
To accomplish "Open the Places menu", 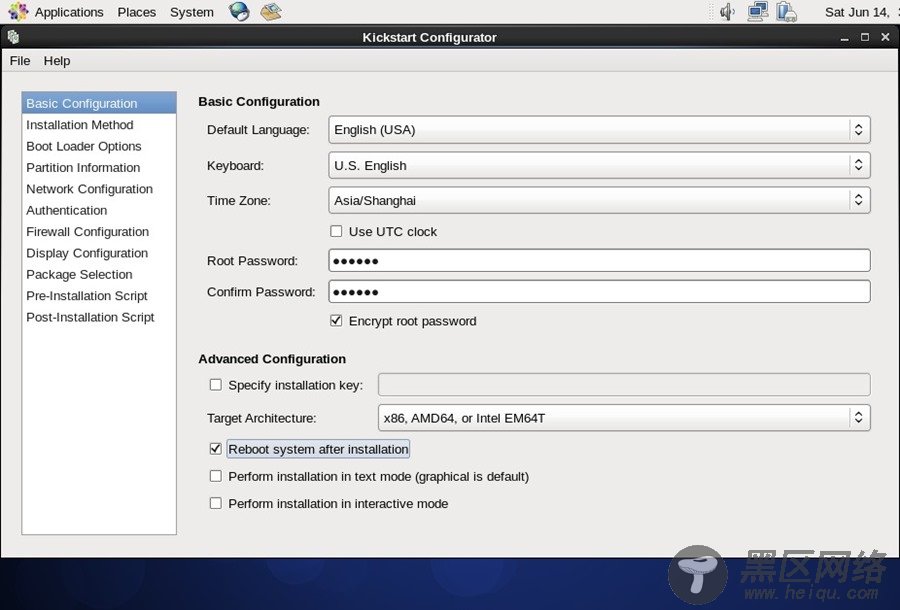I will [x=137, y=12].
